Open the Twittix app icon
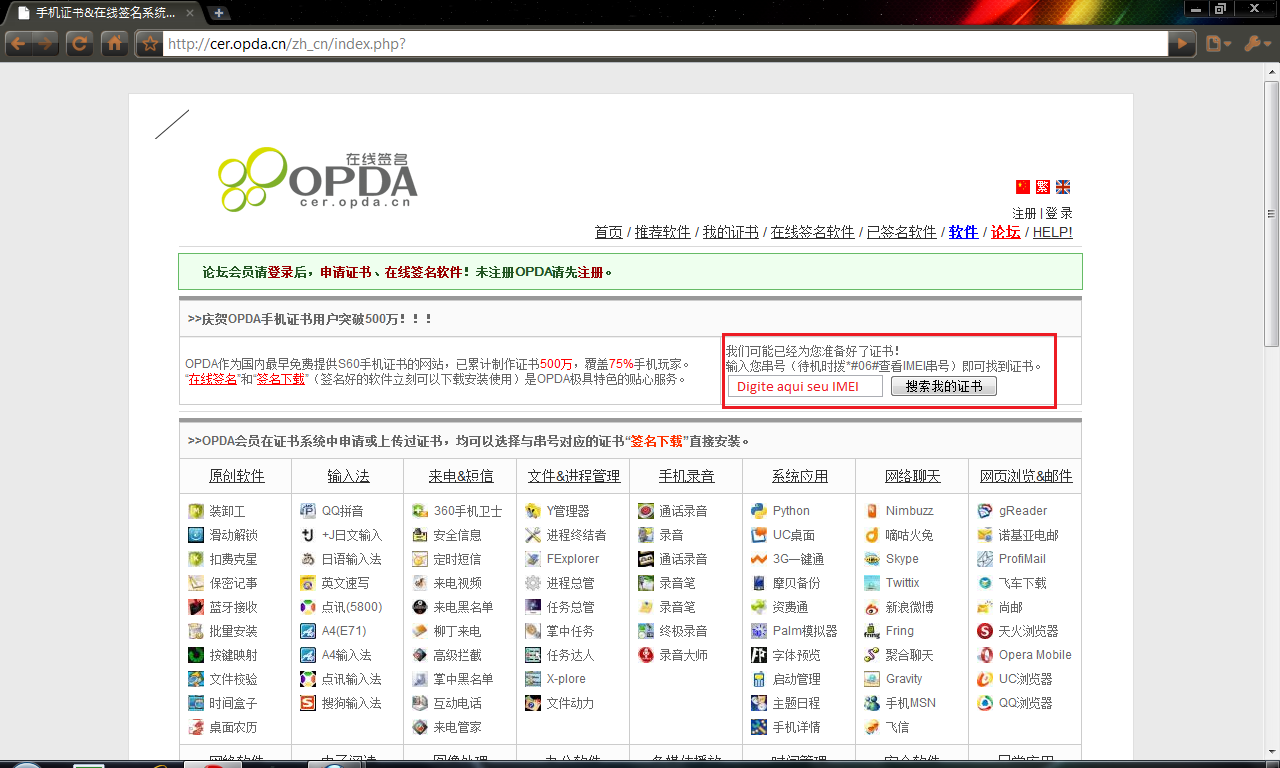 coord(872,583)
